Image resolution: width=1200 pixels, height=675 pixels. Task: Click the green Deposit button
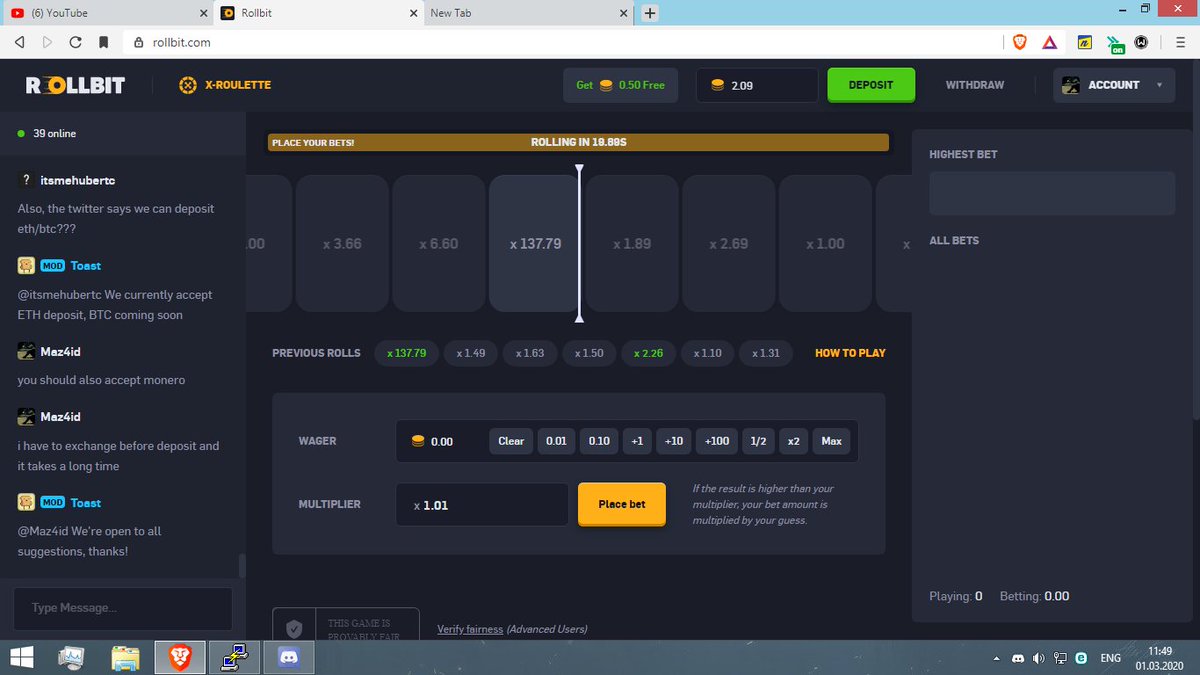click(871, 85)
